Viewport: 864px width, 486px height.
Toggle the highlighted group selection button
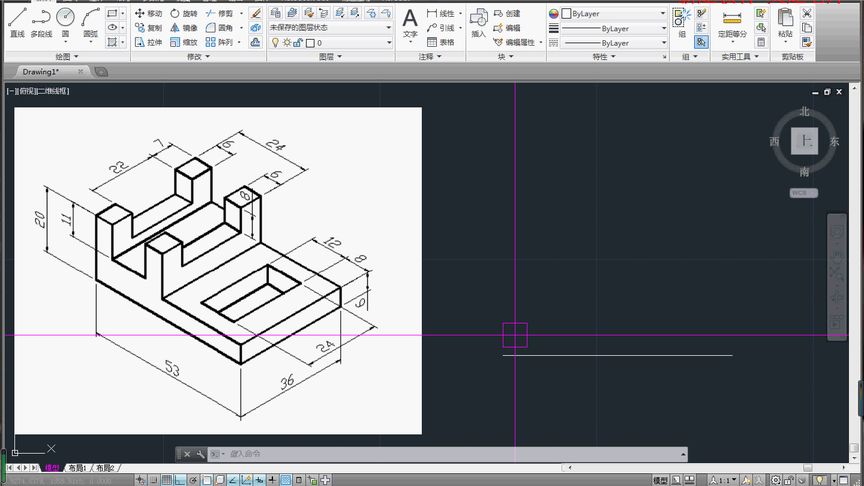(701, 42)
